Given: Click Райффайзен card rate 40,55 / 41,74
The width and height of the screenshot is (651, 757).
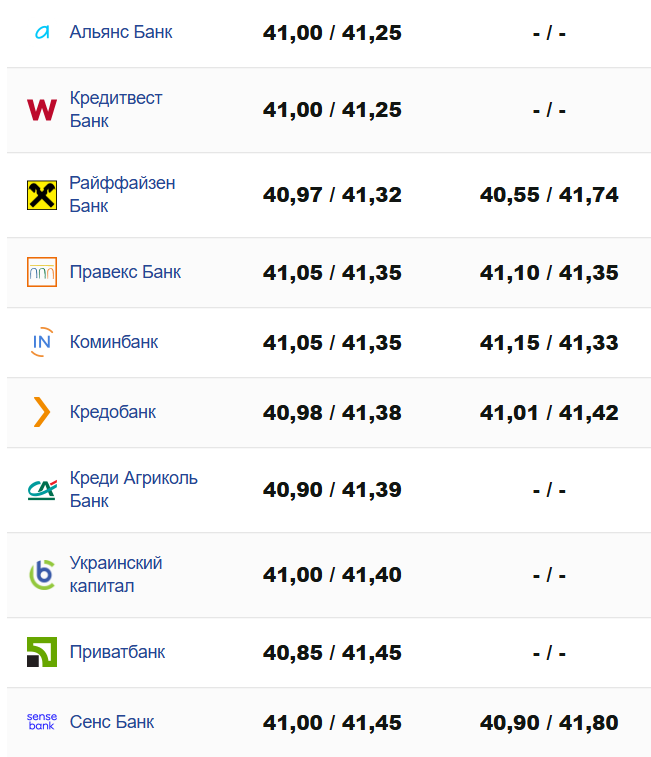Looking at the screenshot, I should pyautogui.click(x=549, y=195).
